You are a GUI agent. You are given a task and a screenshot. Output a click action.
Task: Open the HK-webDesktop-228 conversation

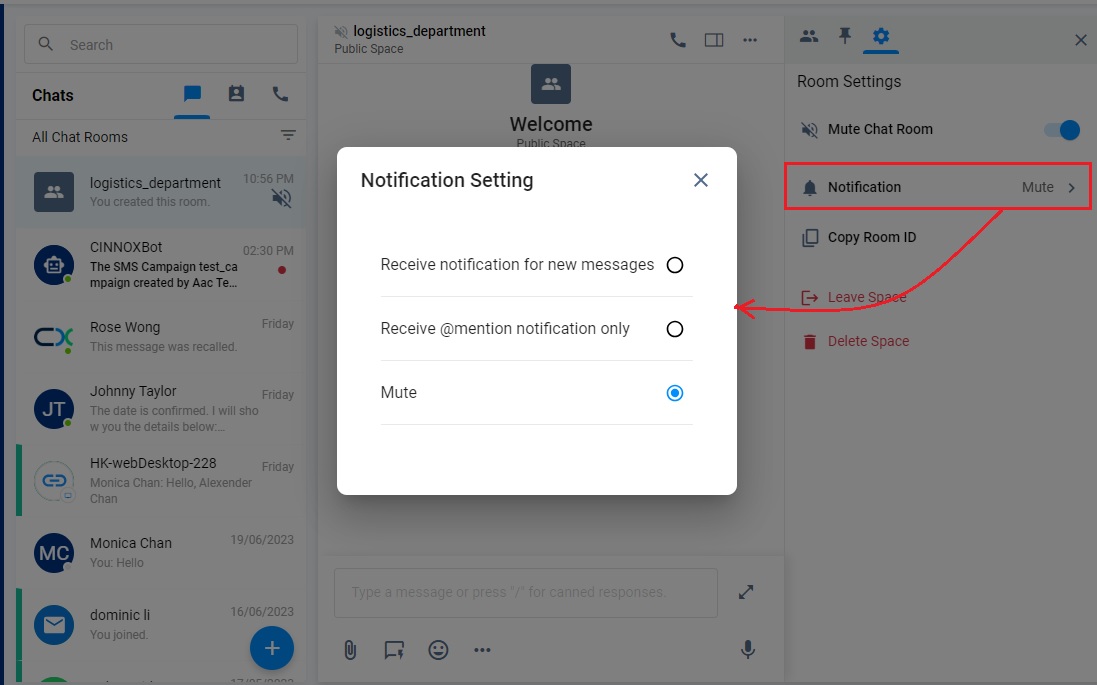[x=161, y=481]
